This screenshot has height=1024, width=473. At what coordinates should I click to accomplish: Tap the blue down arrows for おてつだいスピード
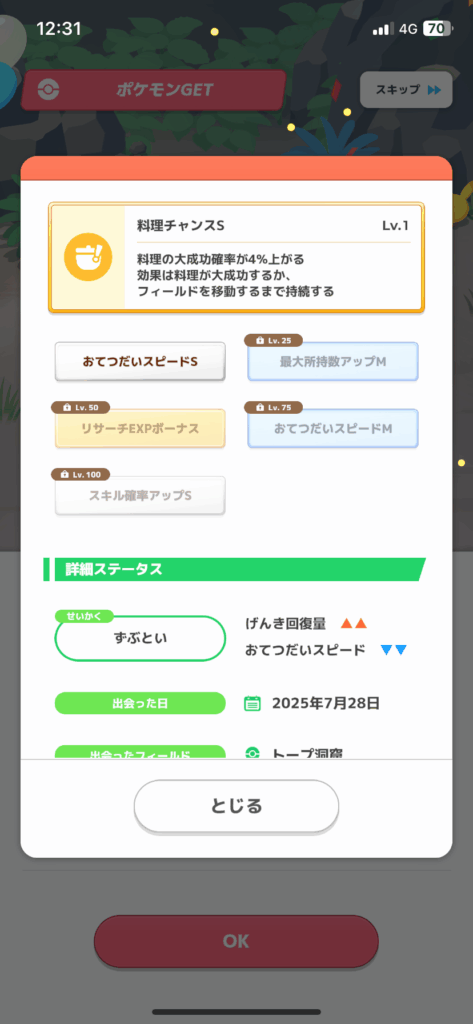point(393,650)
